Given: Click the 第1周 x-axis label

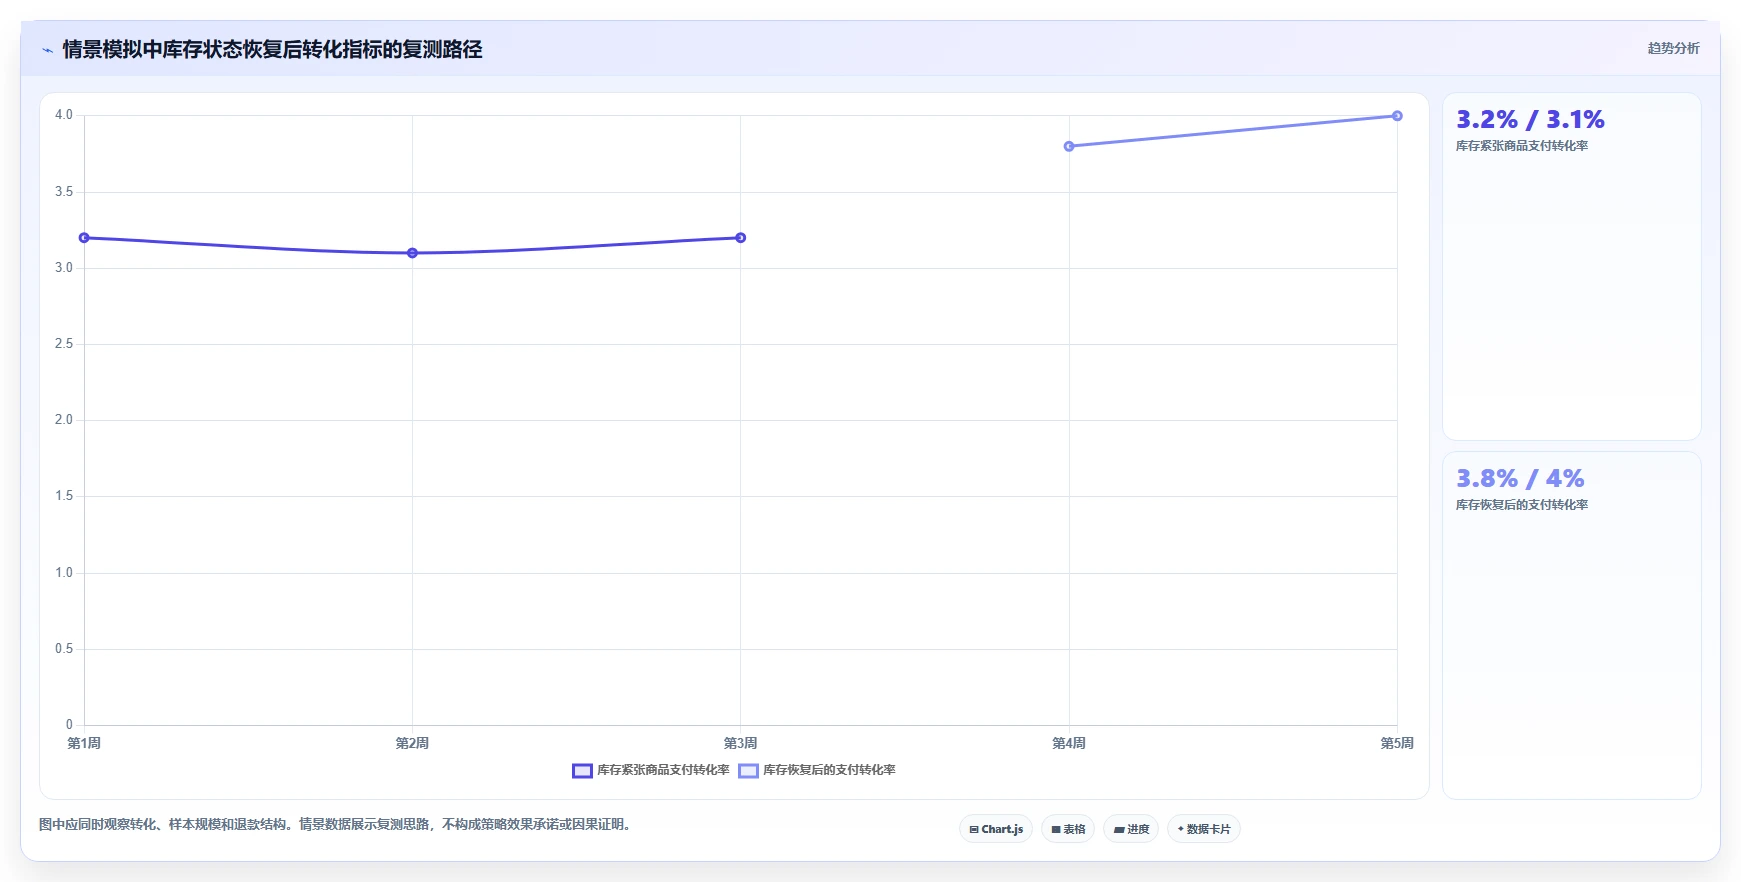Looking at the screenshot, I should 84,743.
